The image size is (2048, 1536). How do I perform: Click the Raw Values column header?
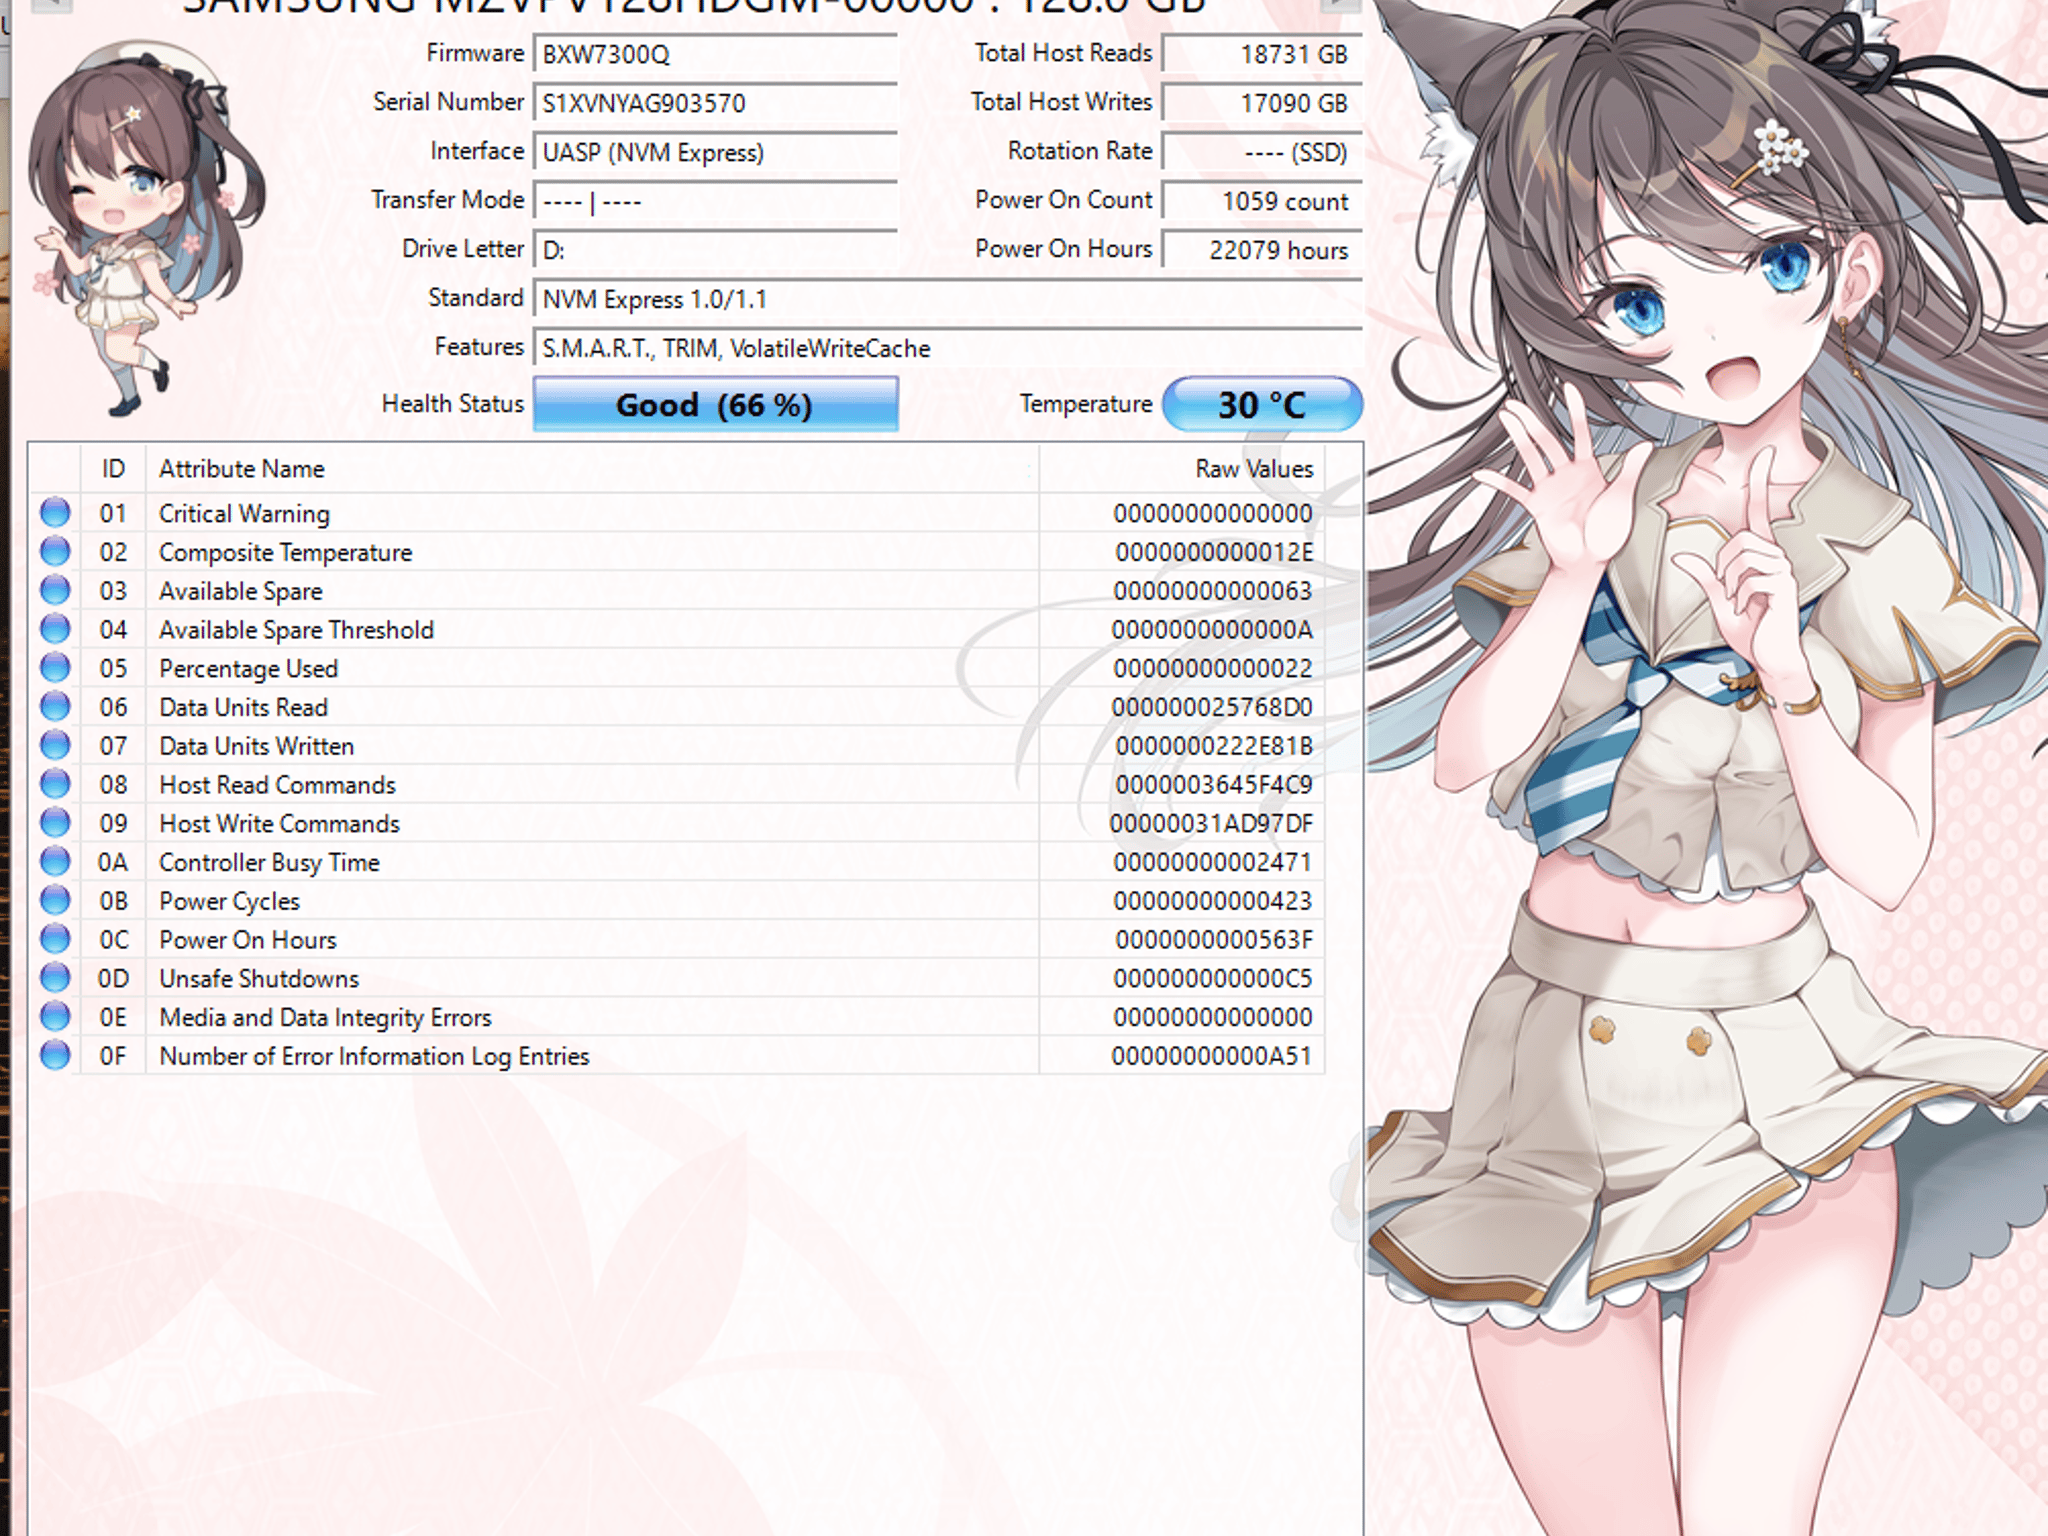pos(1182,469)
